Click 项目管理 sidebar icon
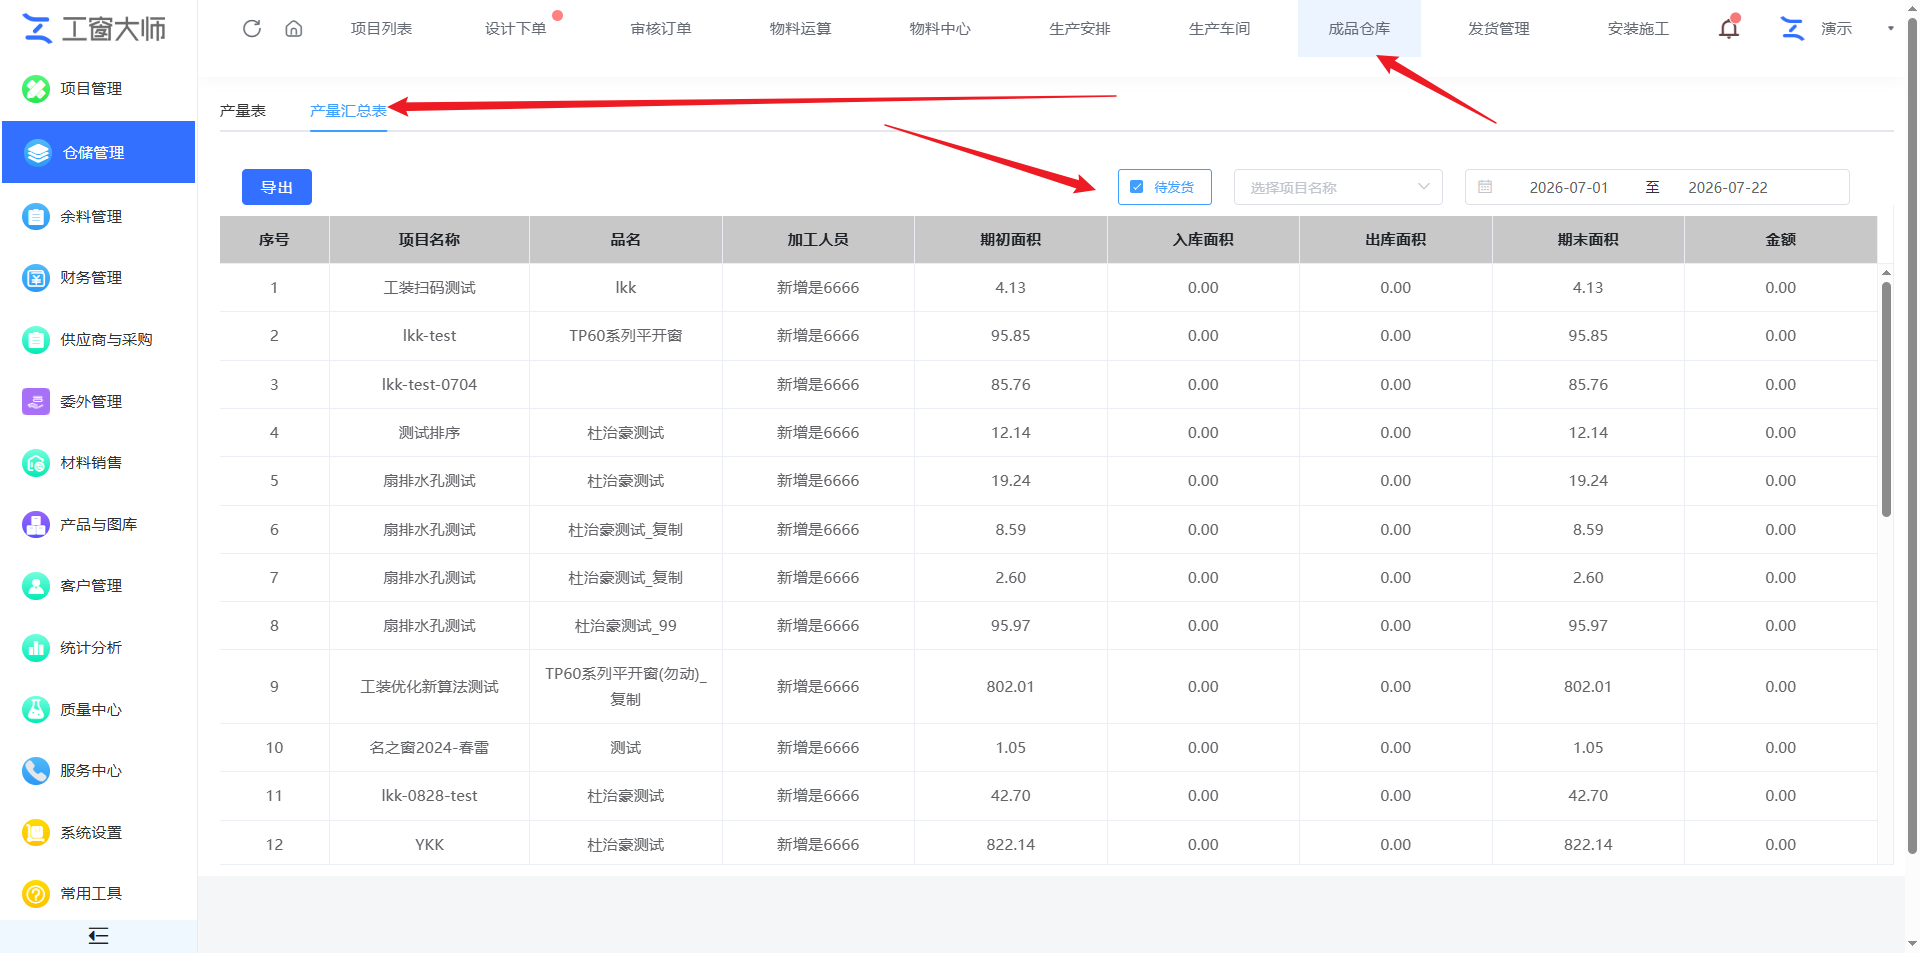The width and height of the screenshot is (1920, 953). pos(36,89)
